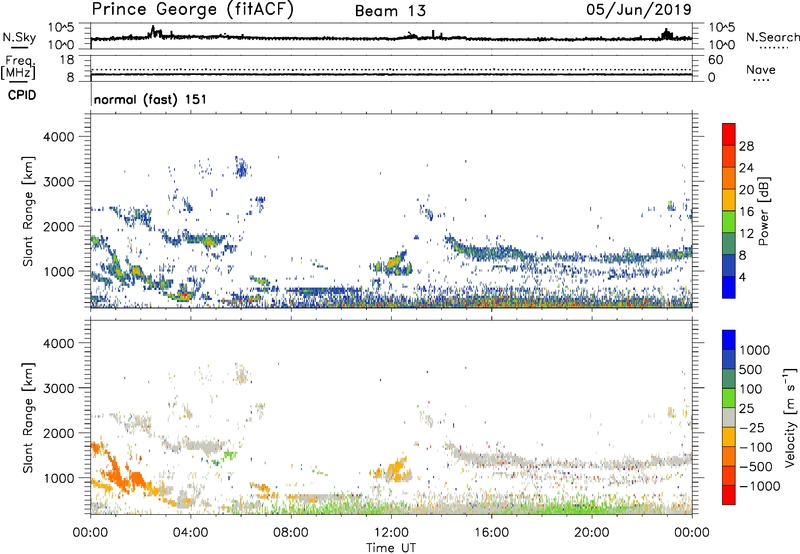Click the "N.Search" legend label

pos(773,37)
